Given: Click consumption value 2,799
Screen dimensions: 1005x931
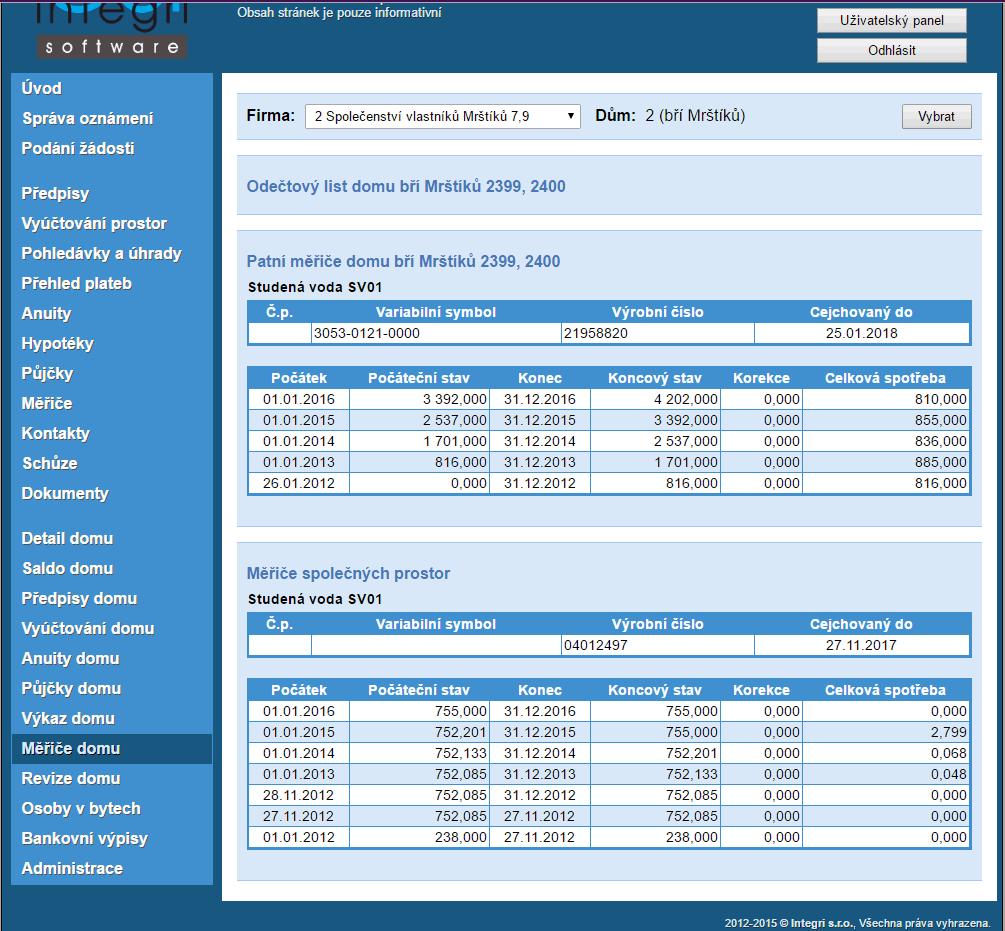Looking at the screenshot, I should tap(949, 732).
